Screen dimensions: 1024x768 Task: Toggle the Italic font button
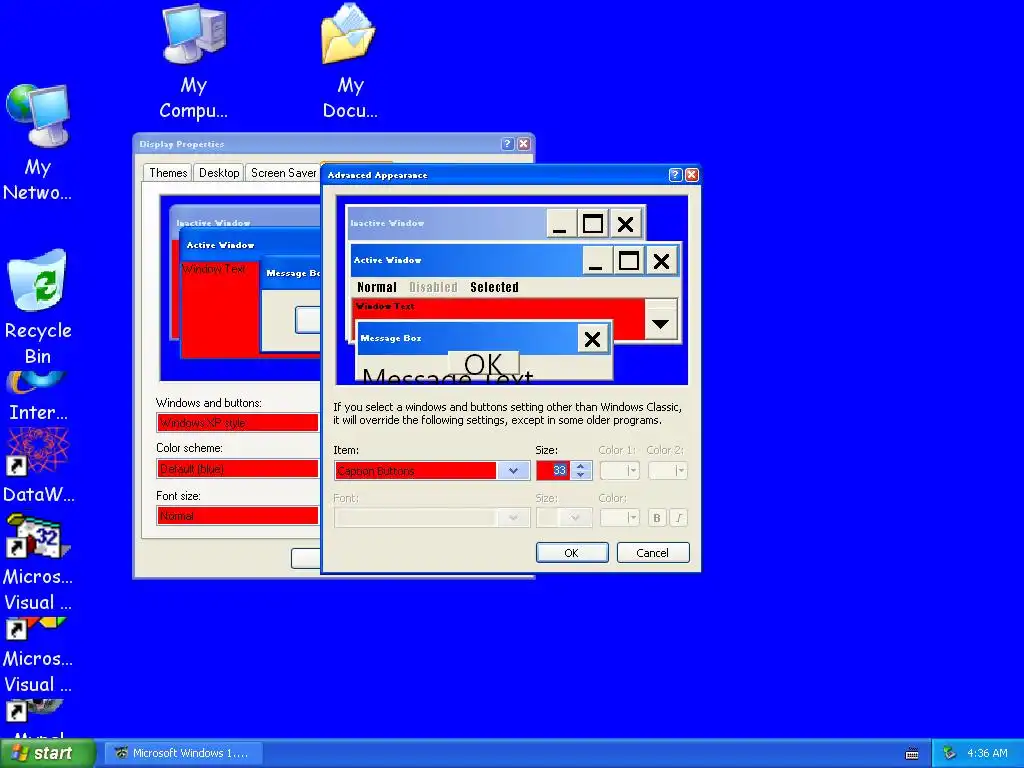pyautogui.click(x=679, y=517)
